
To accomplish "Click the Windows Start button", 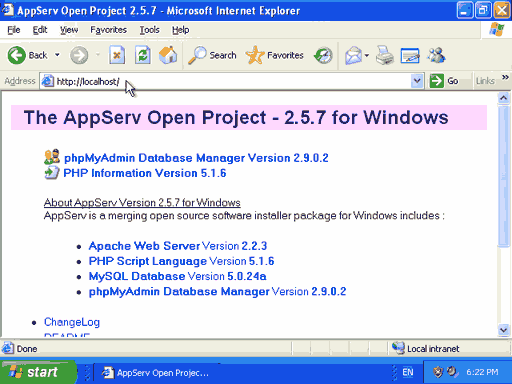I will point(38,372).
